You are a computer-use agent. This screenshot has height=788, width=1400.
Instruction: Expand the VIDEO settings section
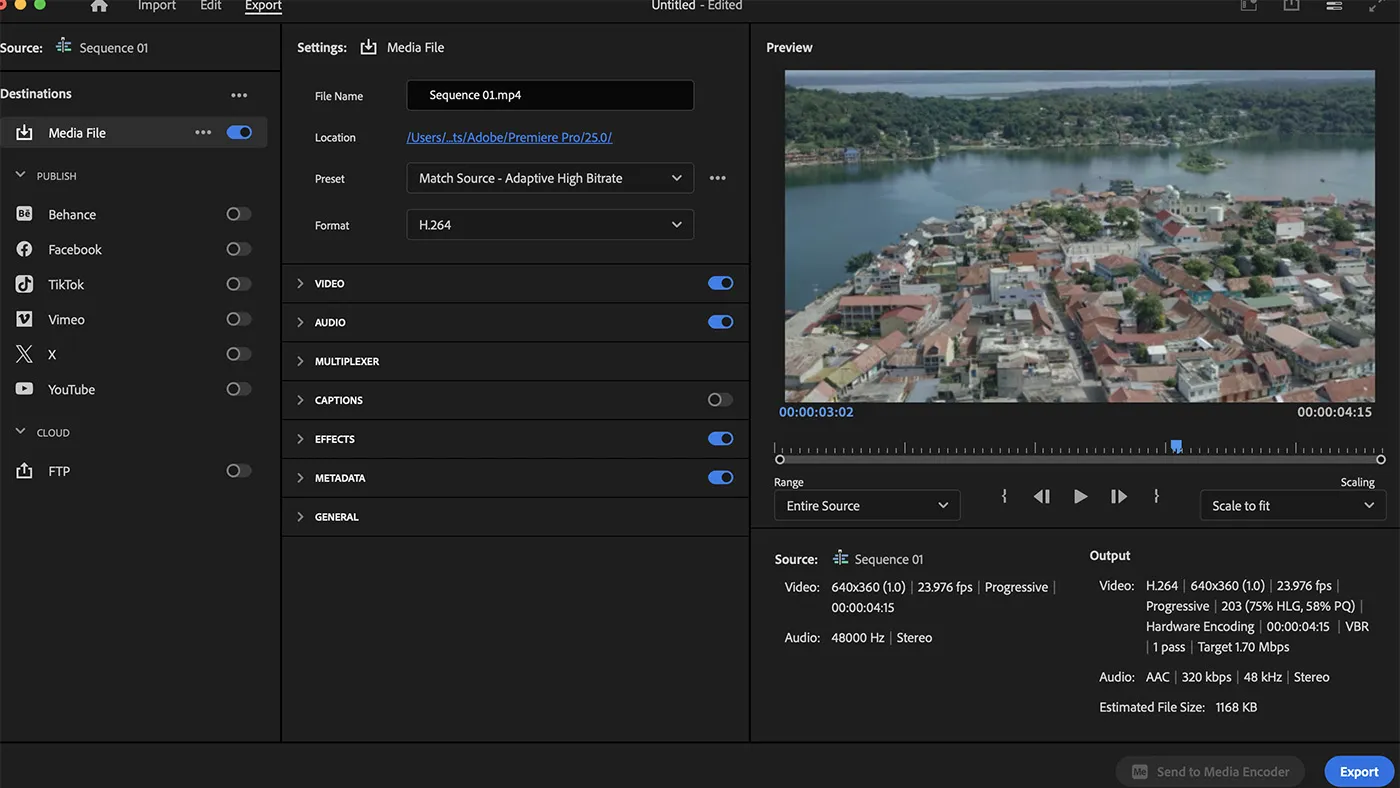pyautogui.click(x=300, y=283)
